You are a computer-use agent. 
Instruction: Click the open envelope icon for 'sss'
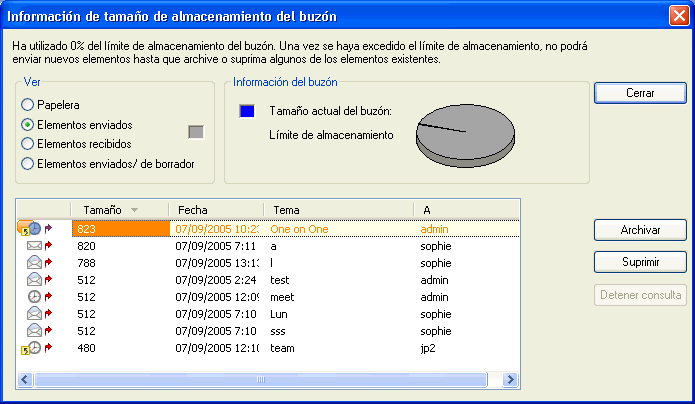[34, 330]
